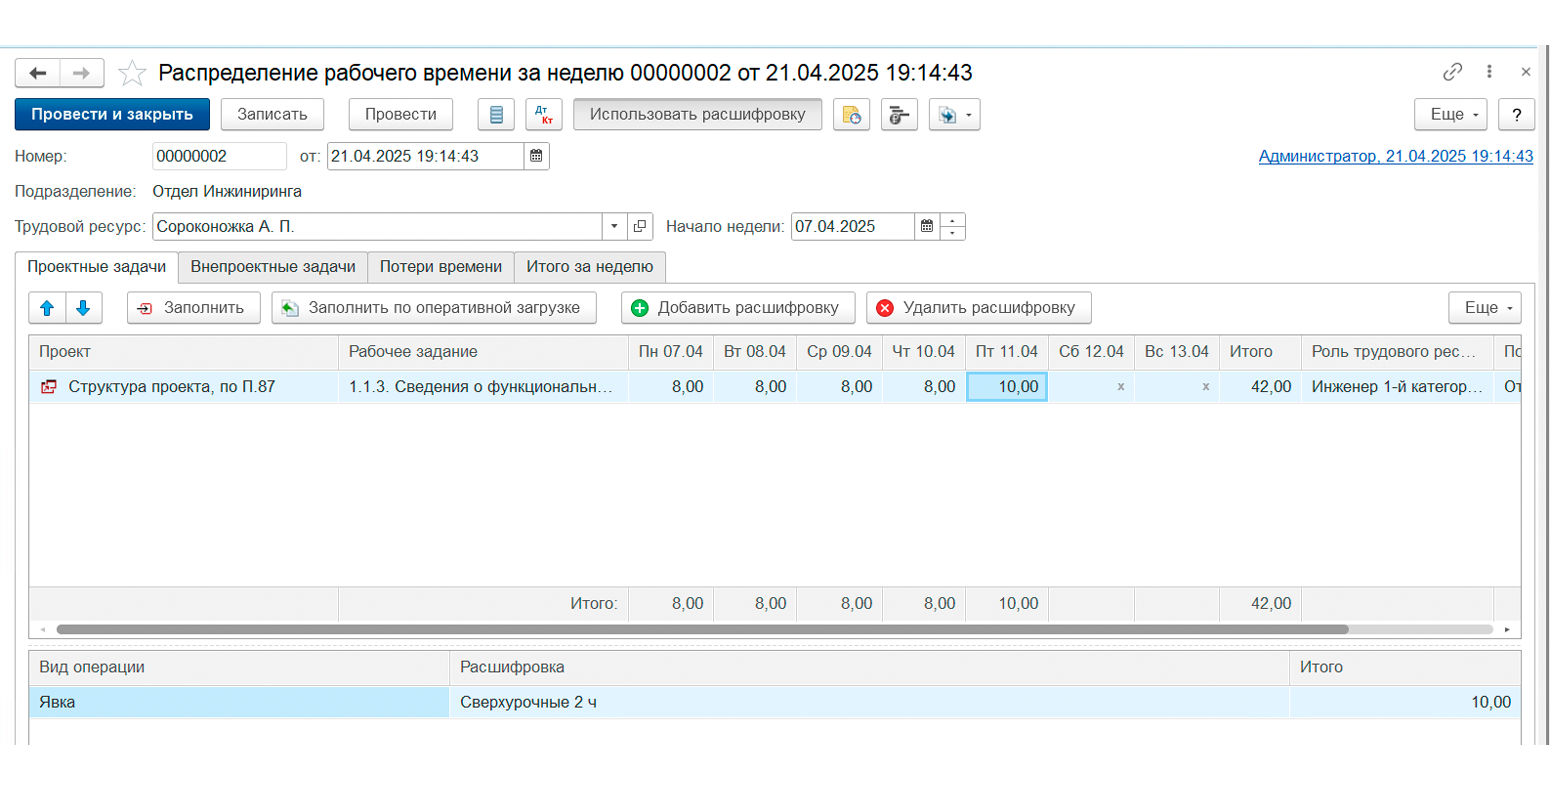
Task: Click the Заполнить button
Action: [x=193, y=308]
